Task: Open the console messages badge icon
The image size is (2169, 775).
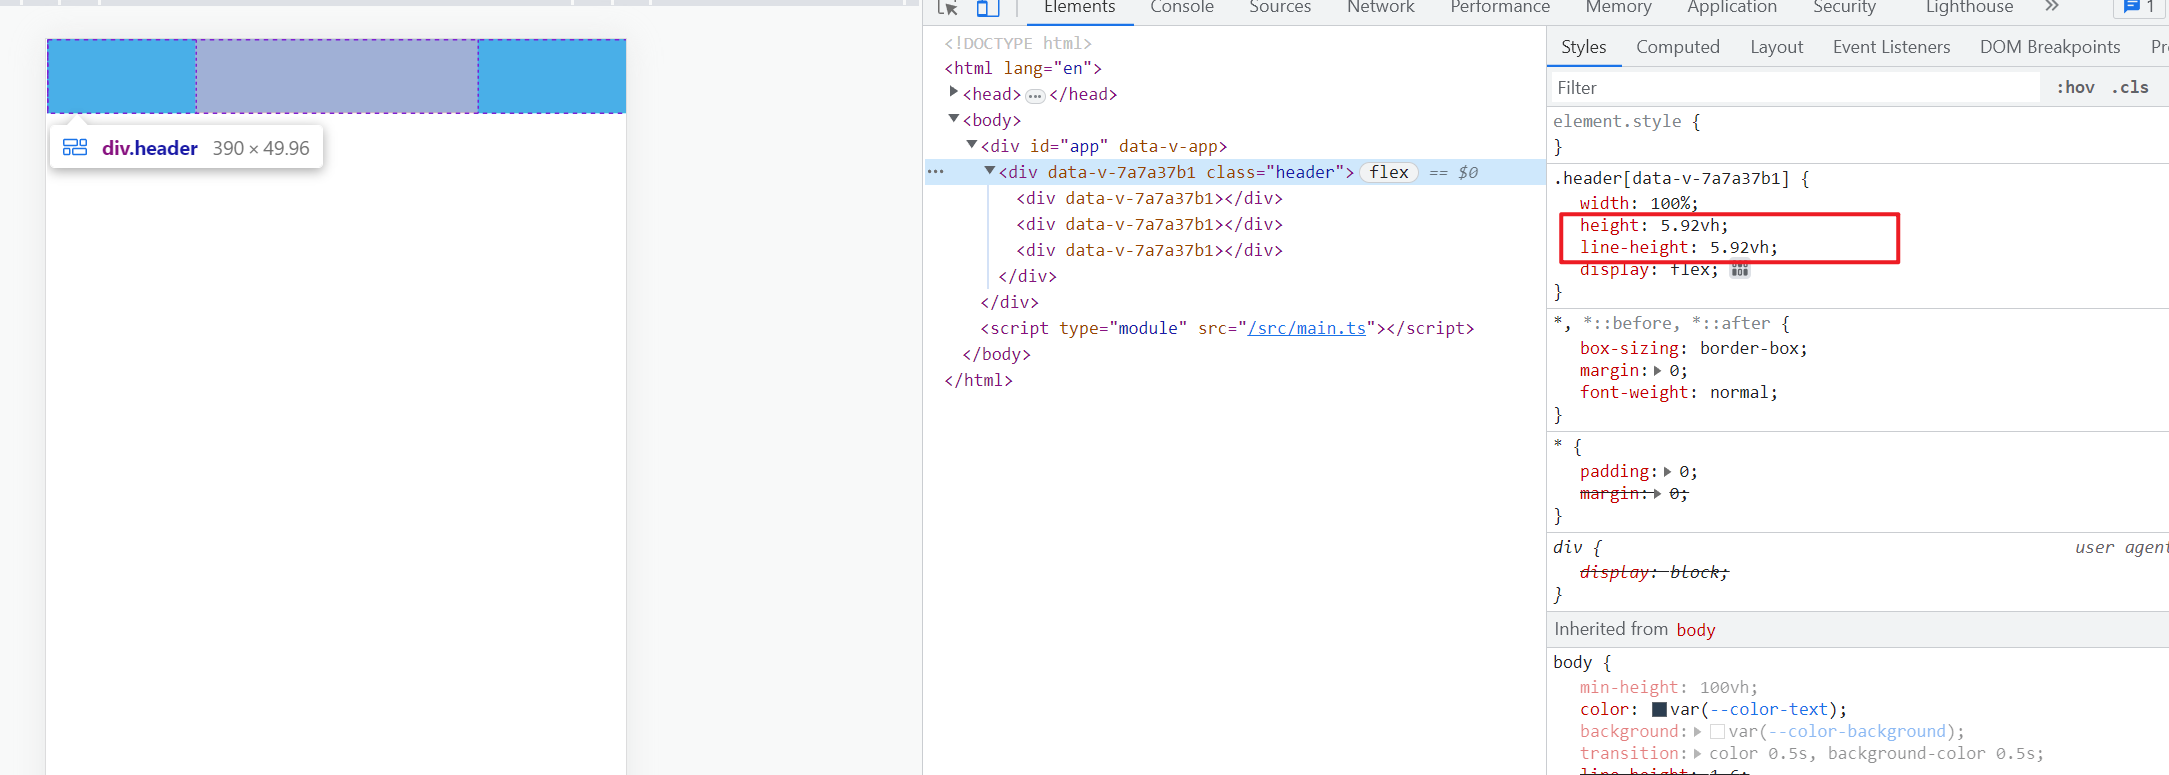Action: [x=2138, y=7]
